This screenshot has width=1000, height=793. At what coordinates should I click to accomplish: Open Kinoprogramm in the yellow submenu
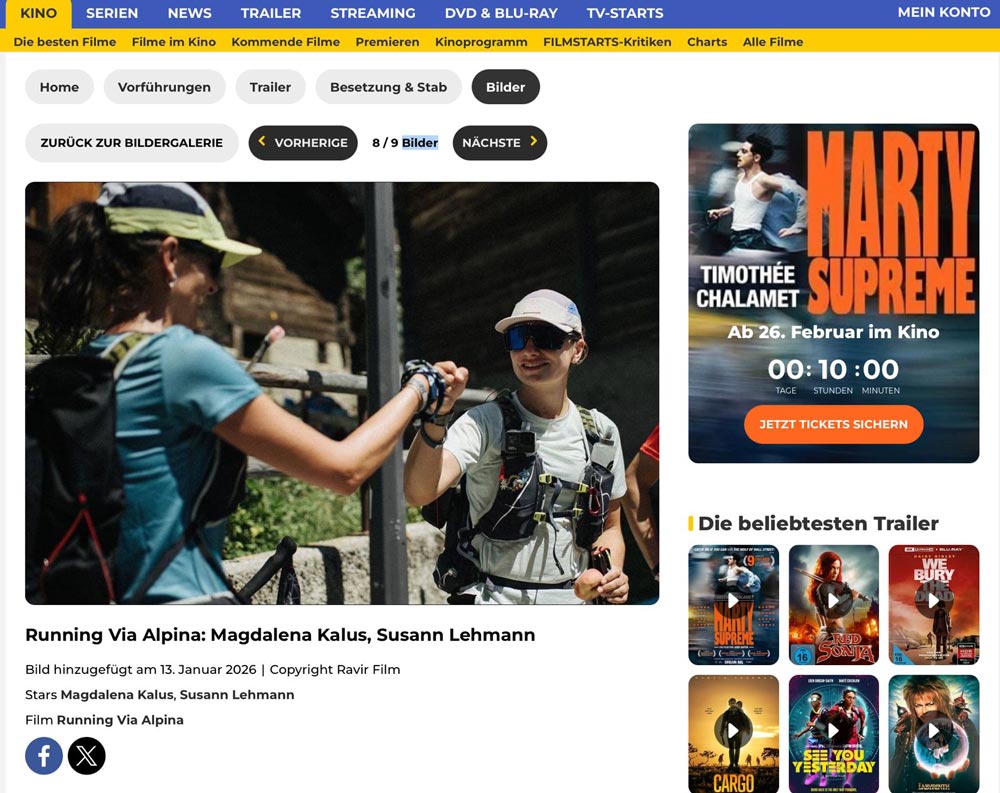click(x=481, y=42)
